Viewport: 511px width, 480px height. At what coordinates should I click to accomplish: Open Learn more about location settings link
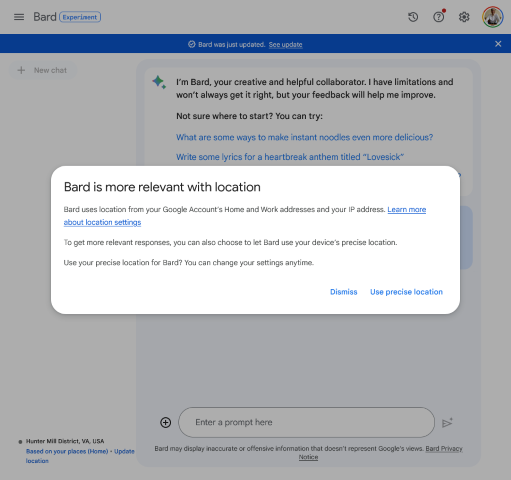(x=406, y=210)
